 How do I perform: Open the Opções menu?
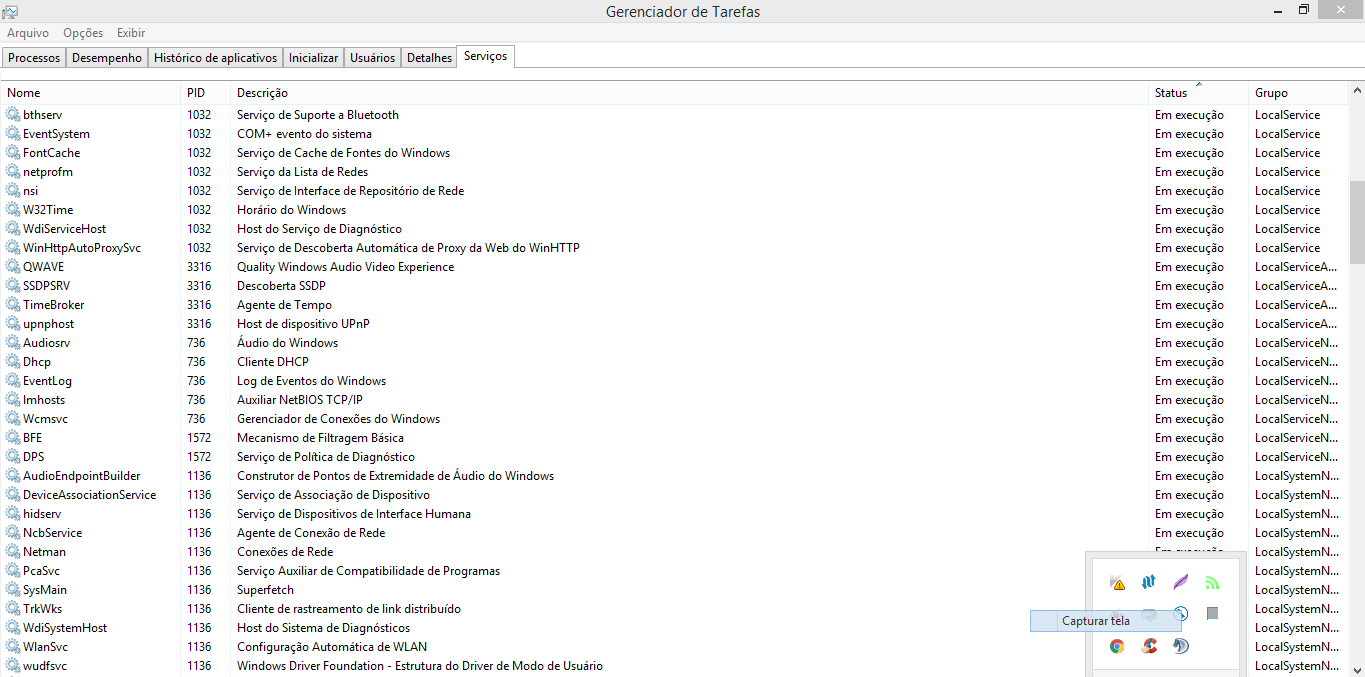(83, 33)
